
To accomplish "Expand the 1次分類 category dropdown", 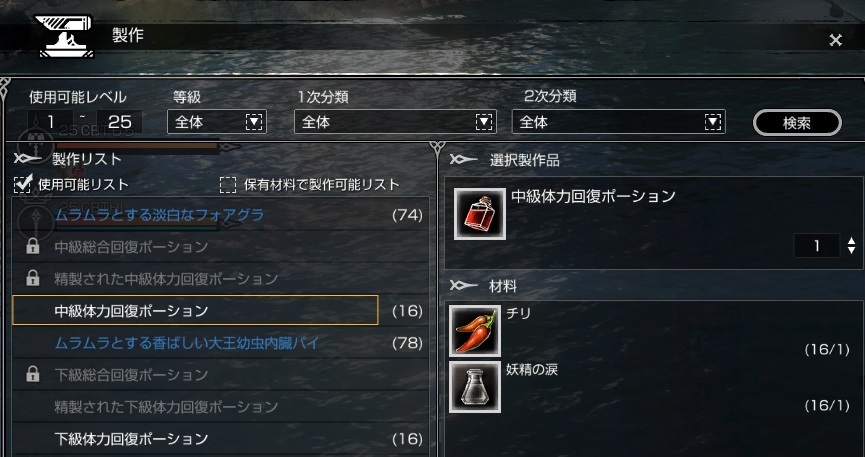I will [395, 122].
